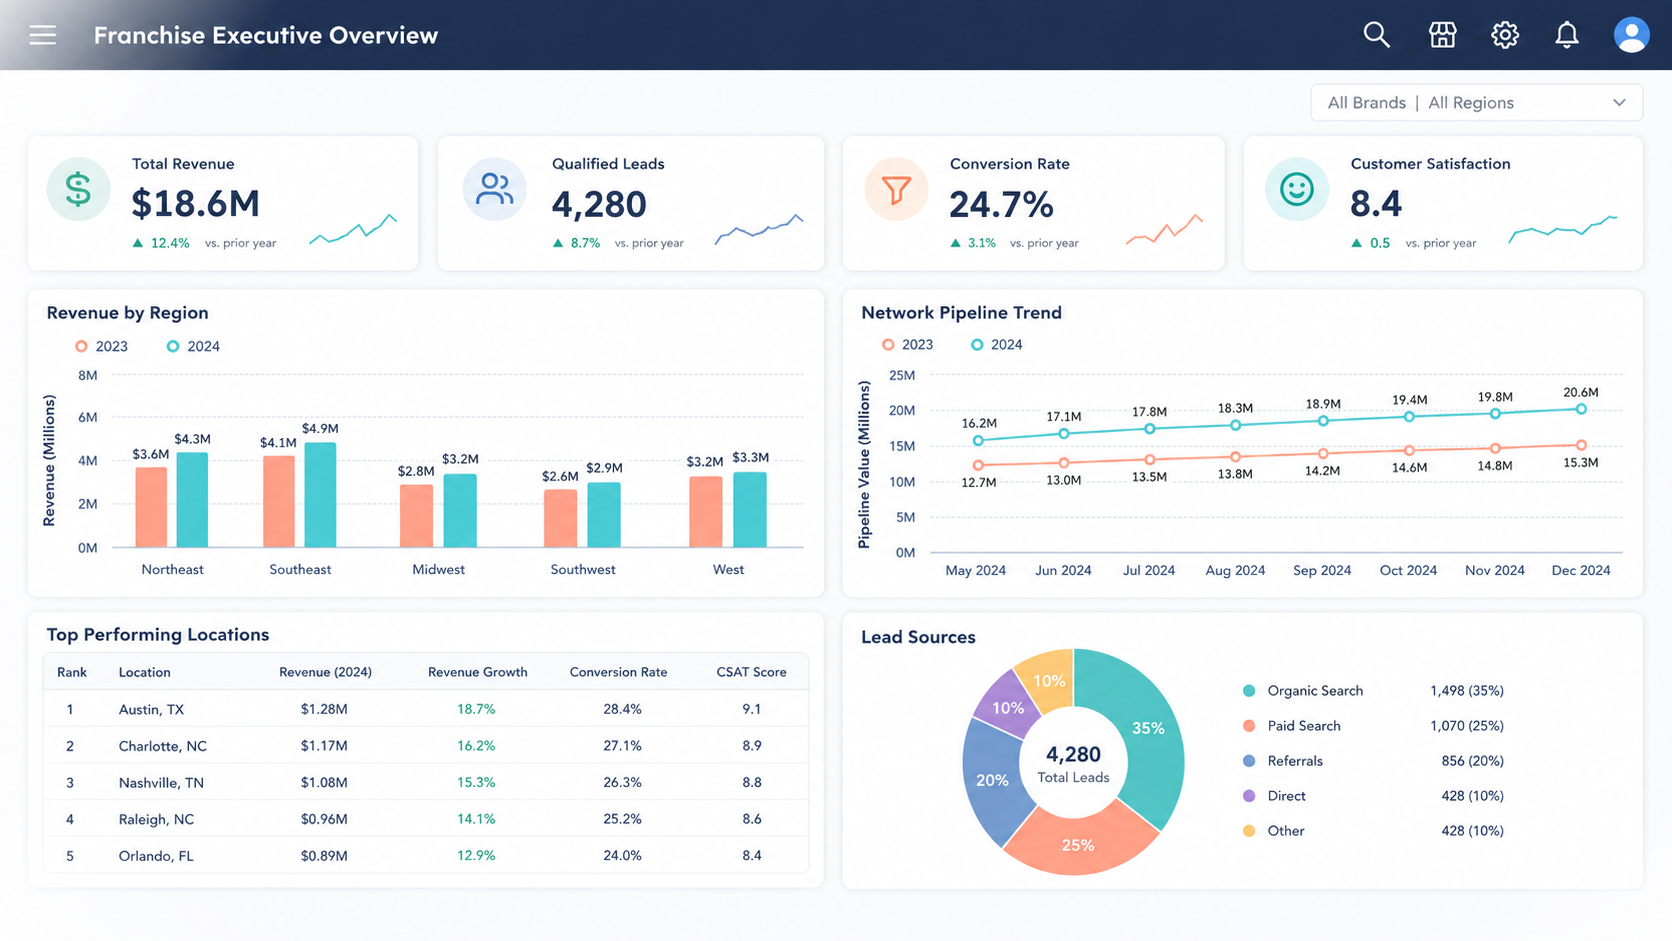Click the Total Revenue dollar icon
Screen dimensions: 1672x941
pyautogui.click(x=78, y=189)
